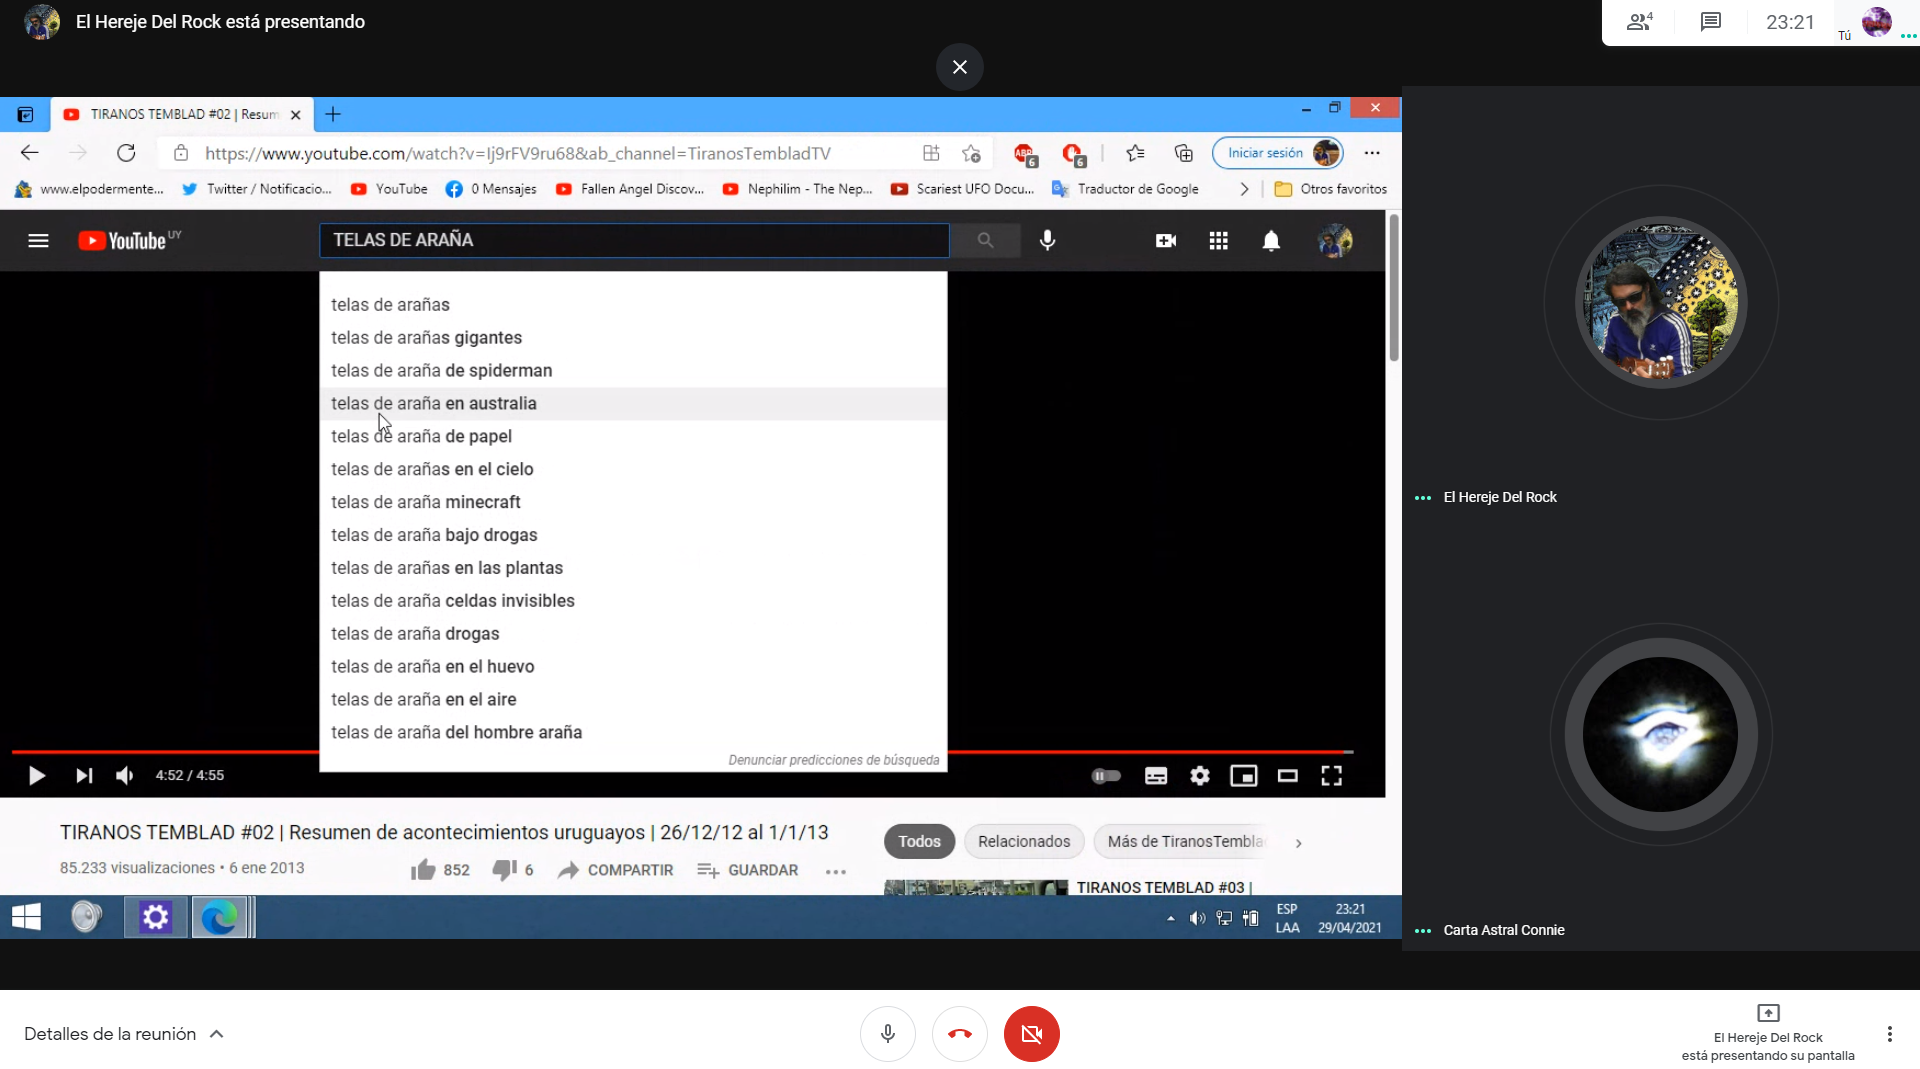
Task: Click the YouTube search input field
Action: pyautogui.click(x=634, y=241)
